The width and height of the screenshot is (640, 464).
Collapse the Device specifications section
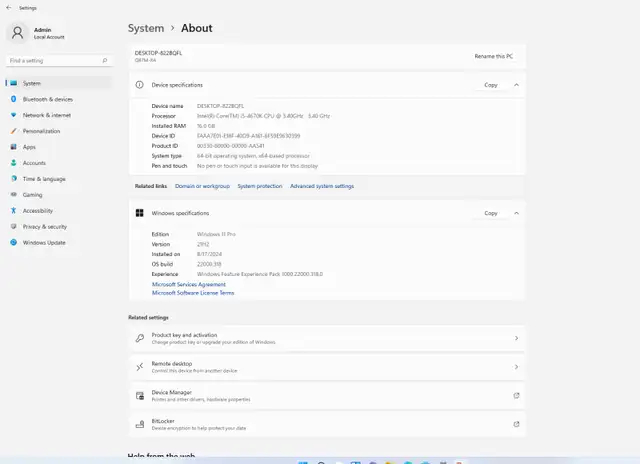516,85
